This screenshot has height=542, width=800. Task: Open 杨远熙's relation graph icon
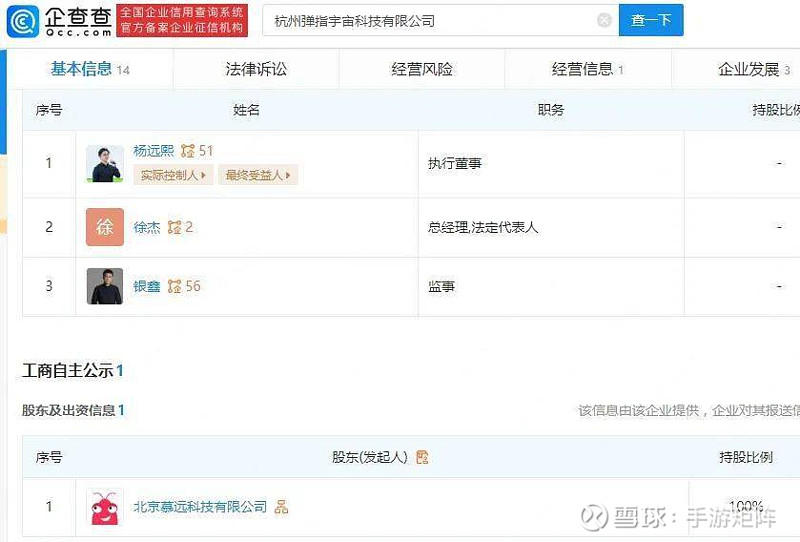pyautogui.click(x=188, y=151)
